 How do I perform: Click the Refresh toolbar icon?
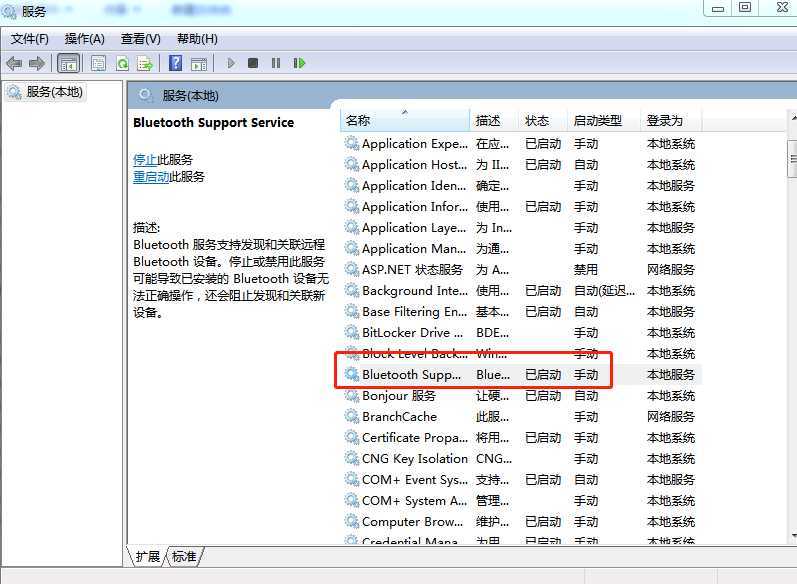point(122,64)
